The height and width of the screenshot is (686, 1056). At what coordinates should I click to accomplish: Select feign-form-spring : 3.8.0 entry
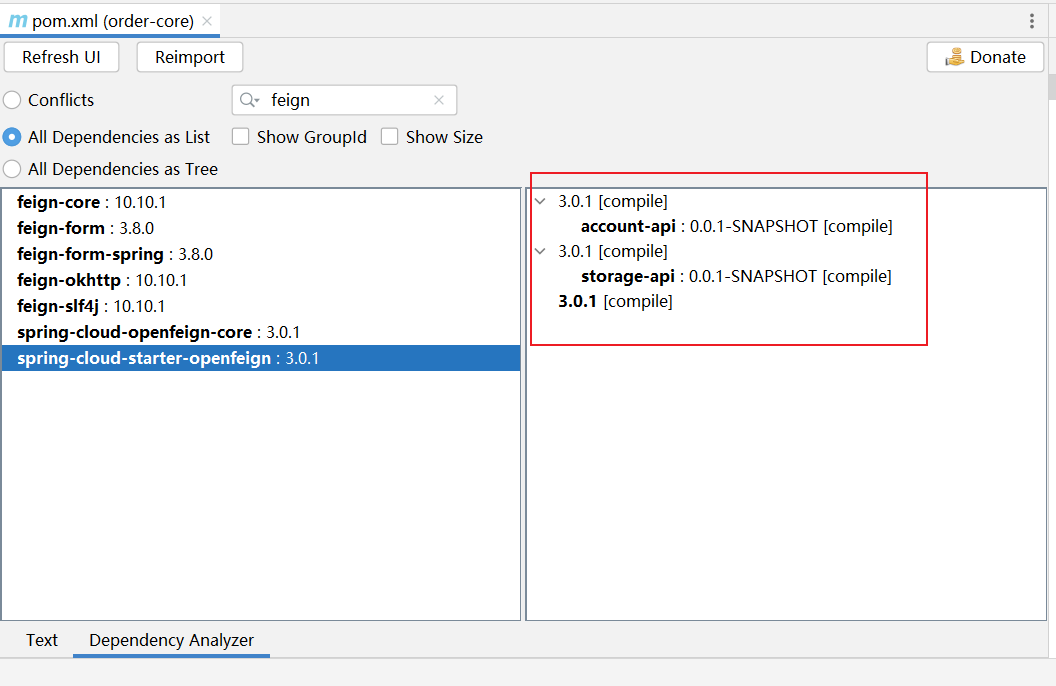pos(261,254)
